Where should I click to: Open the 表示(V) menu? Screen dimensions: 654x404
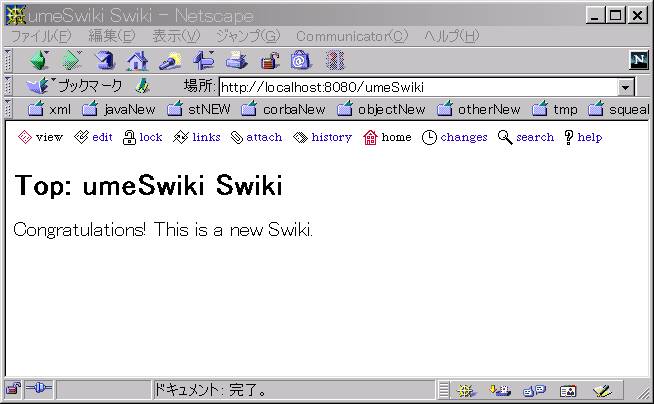pyautogui.click(x=176, y=36)
